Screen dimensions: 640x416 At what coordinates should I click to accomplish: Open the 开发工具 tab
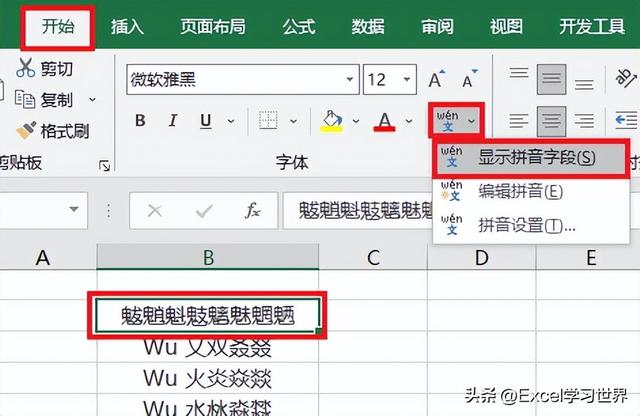click(x=592, y=27)
